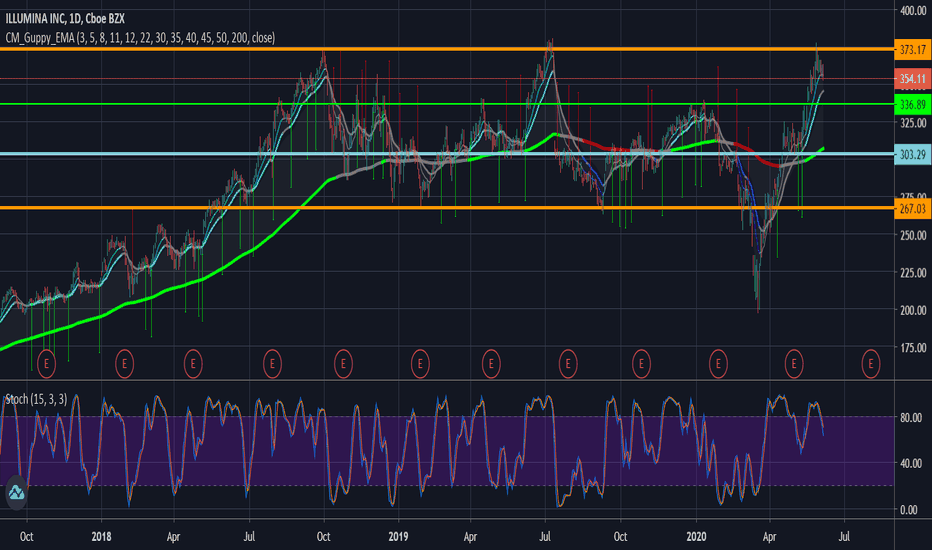Select the green horizontal line at 336.89
Screen dimensions: 932x550
(x=447, y=104)
